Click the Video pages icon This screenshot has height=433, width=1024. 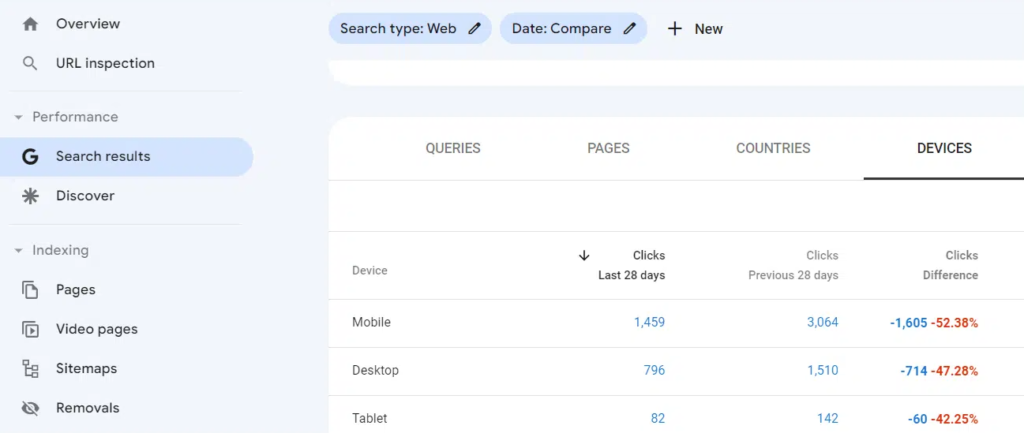point(30,329)
